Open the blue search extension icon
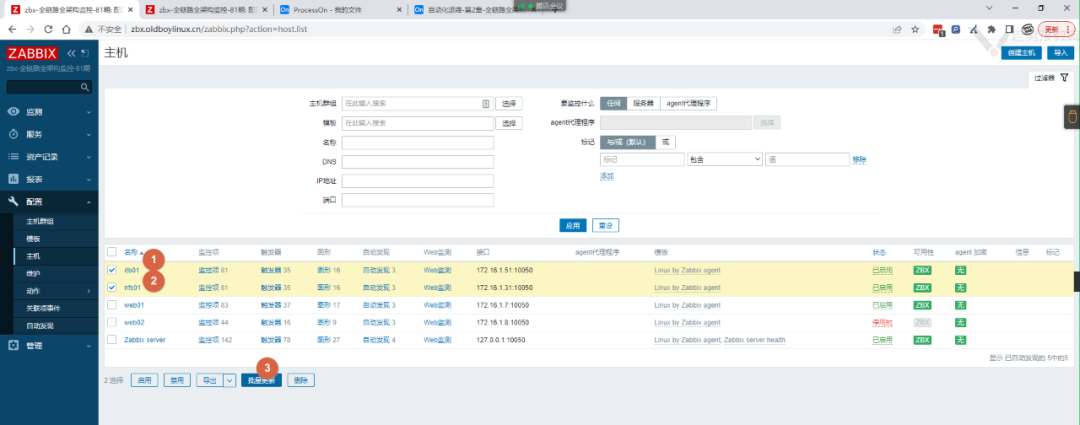This screenshot has height=425, width=1080. click(x=956, y=30)
